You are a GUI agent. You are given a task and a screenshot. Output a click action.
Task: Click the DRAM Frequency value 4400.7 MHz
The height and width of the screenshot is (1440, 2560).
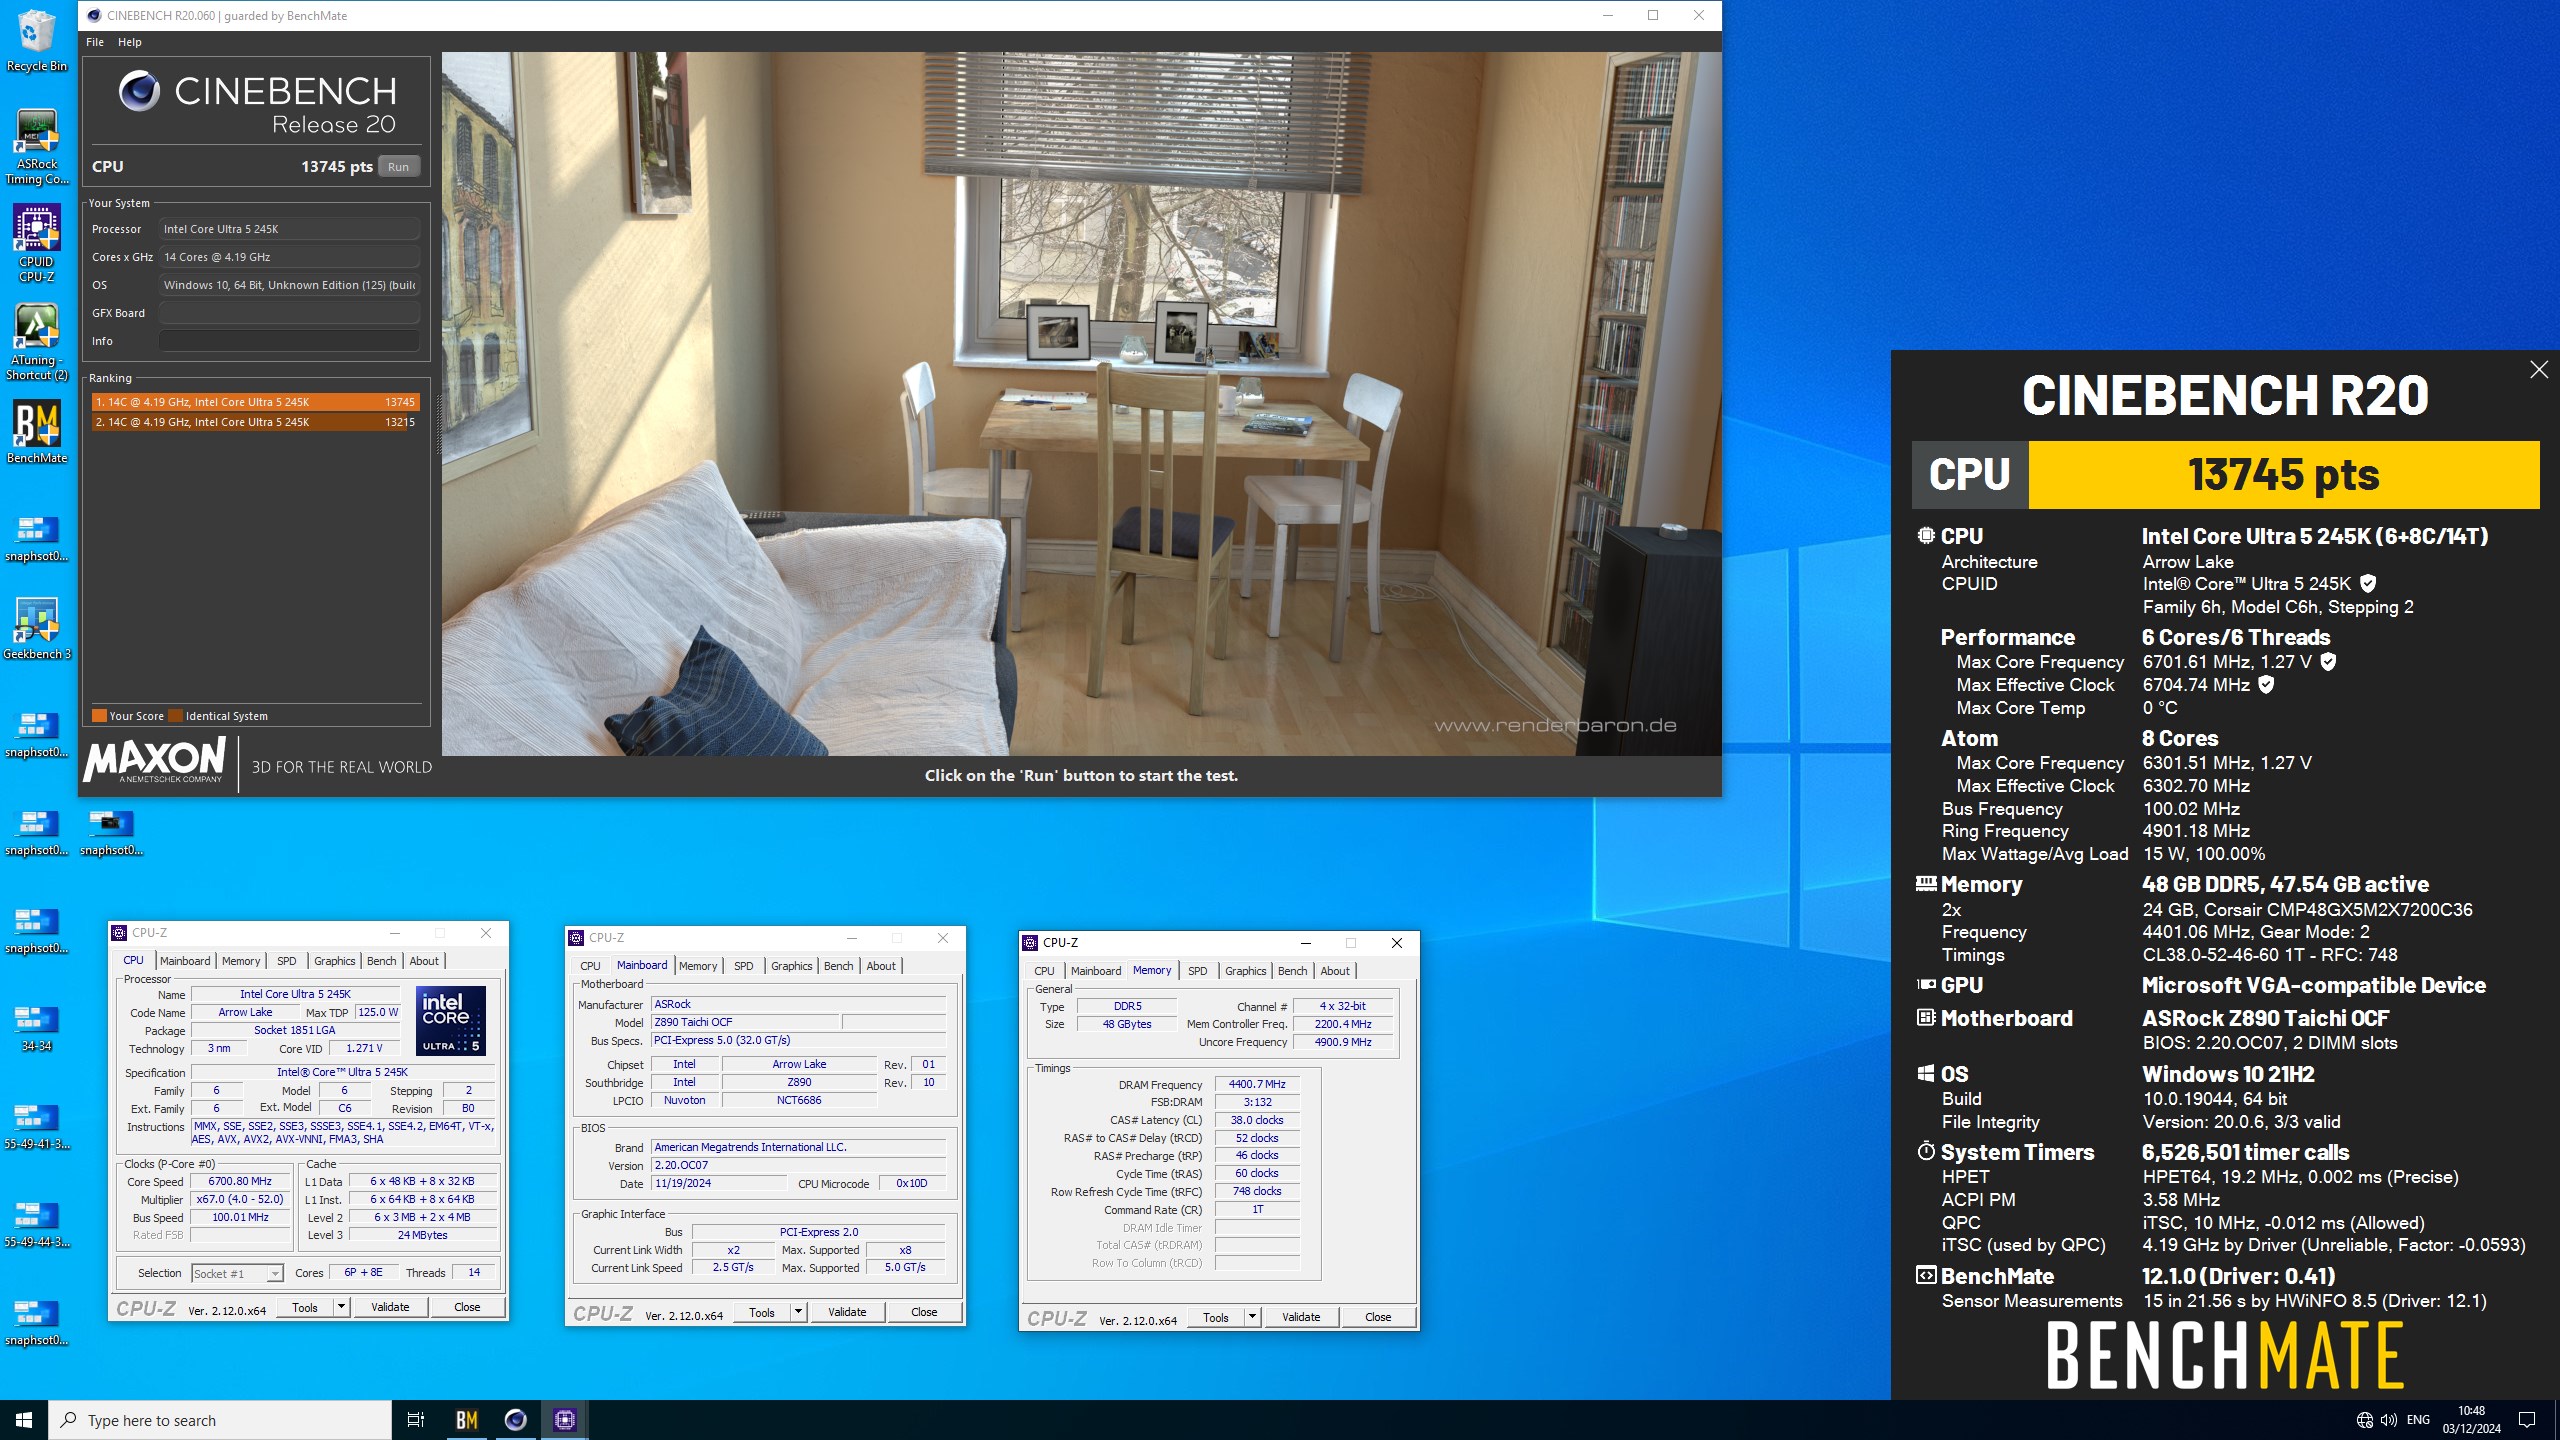[1257, 1084]
